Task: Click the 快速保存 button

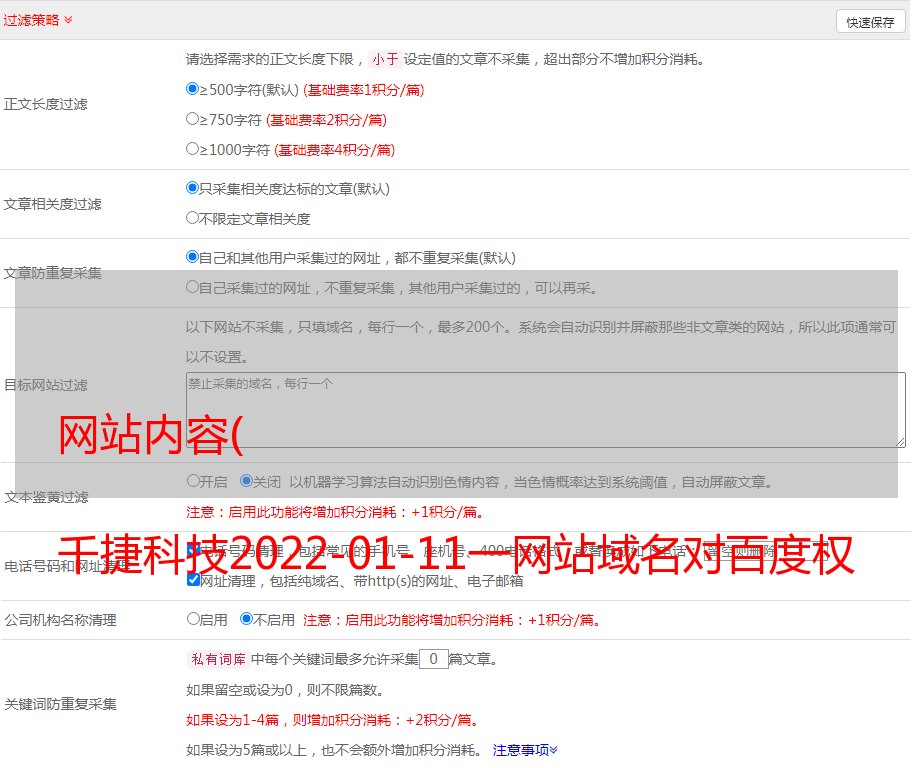Action: [x=869, y=22]
